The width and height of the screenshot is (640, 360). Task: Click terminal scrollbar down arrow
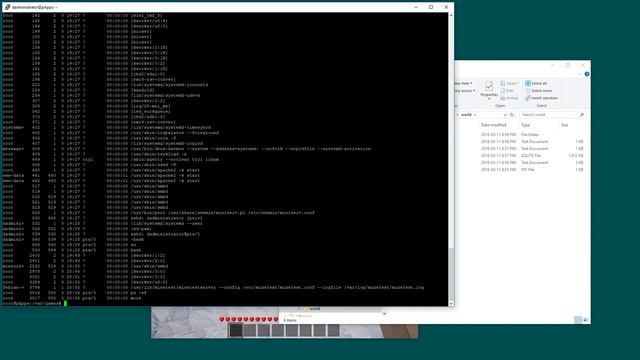(x=451, y=304)
